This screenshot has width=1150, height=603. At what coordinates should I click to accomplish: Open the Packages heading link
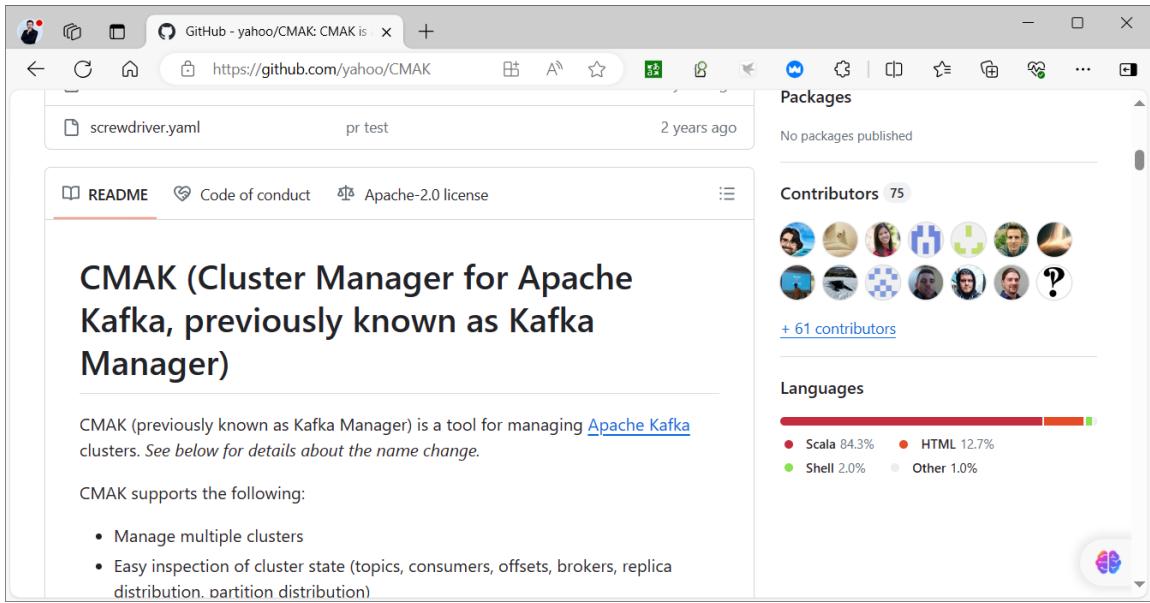816,97
